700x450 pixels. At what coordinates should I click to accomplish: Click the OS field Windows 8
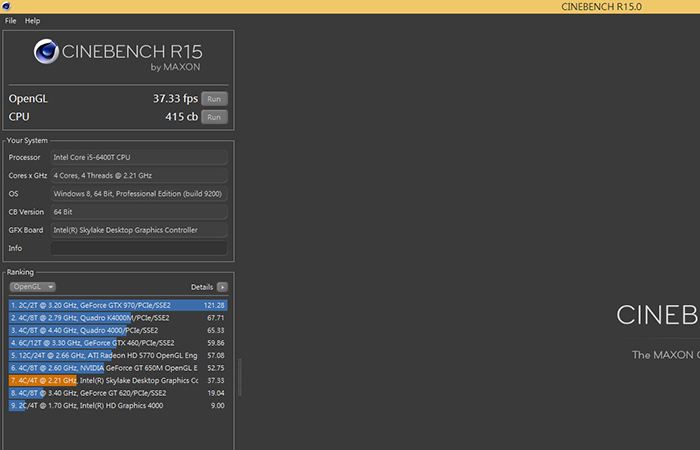(x=139, y=194)
